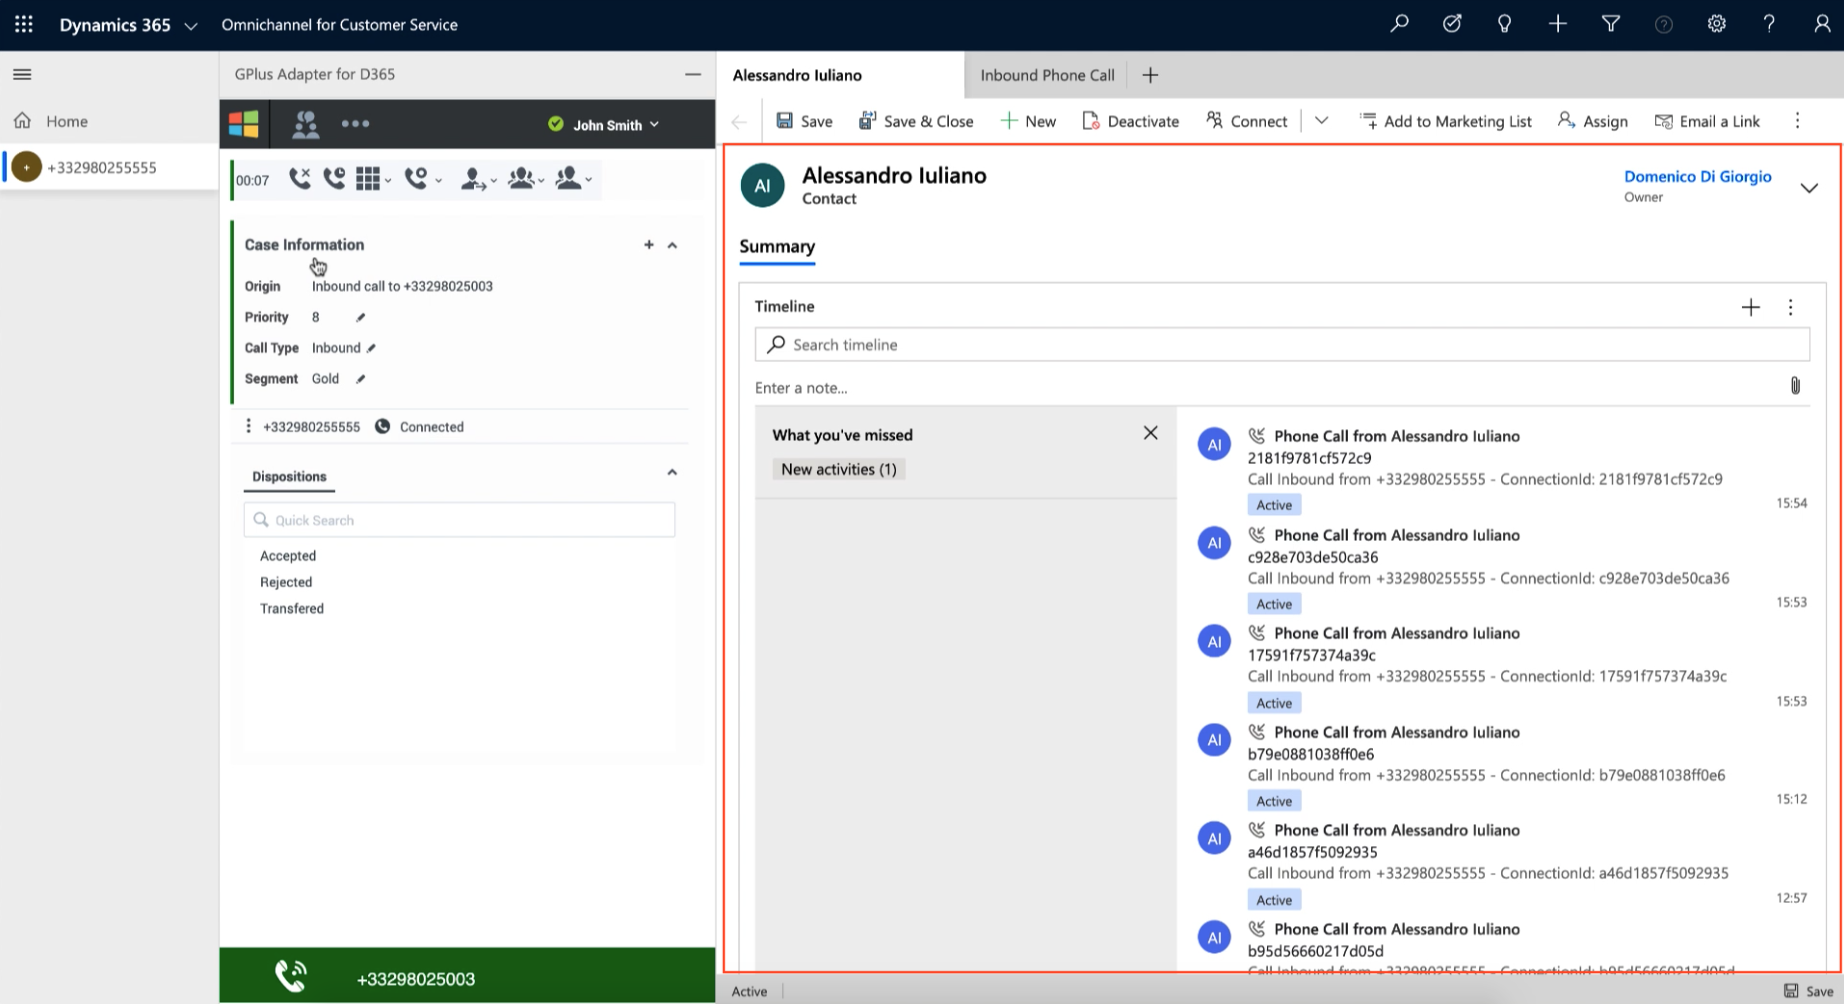Open John Smith agent status dropdown
Screen dimensions: 1844x1004
(604, 125)
